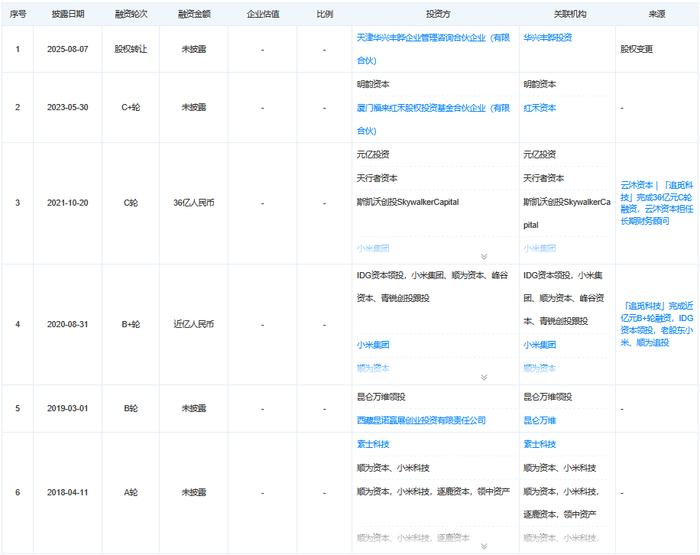Image resolution: width=700 pixels, height=555 pixels.
Task: Select the date 2021-10-20
Action: point(68,203)
